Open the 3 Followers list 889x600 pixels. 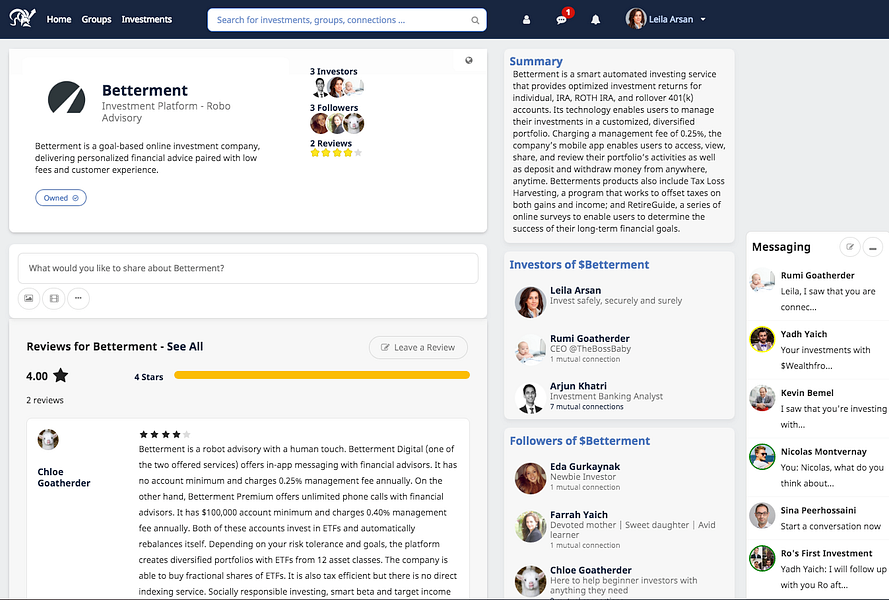(334, 108)
